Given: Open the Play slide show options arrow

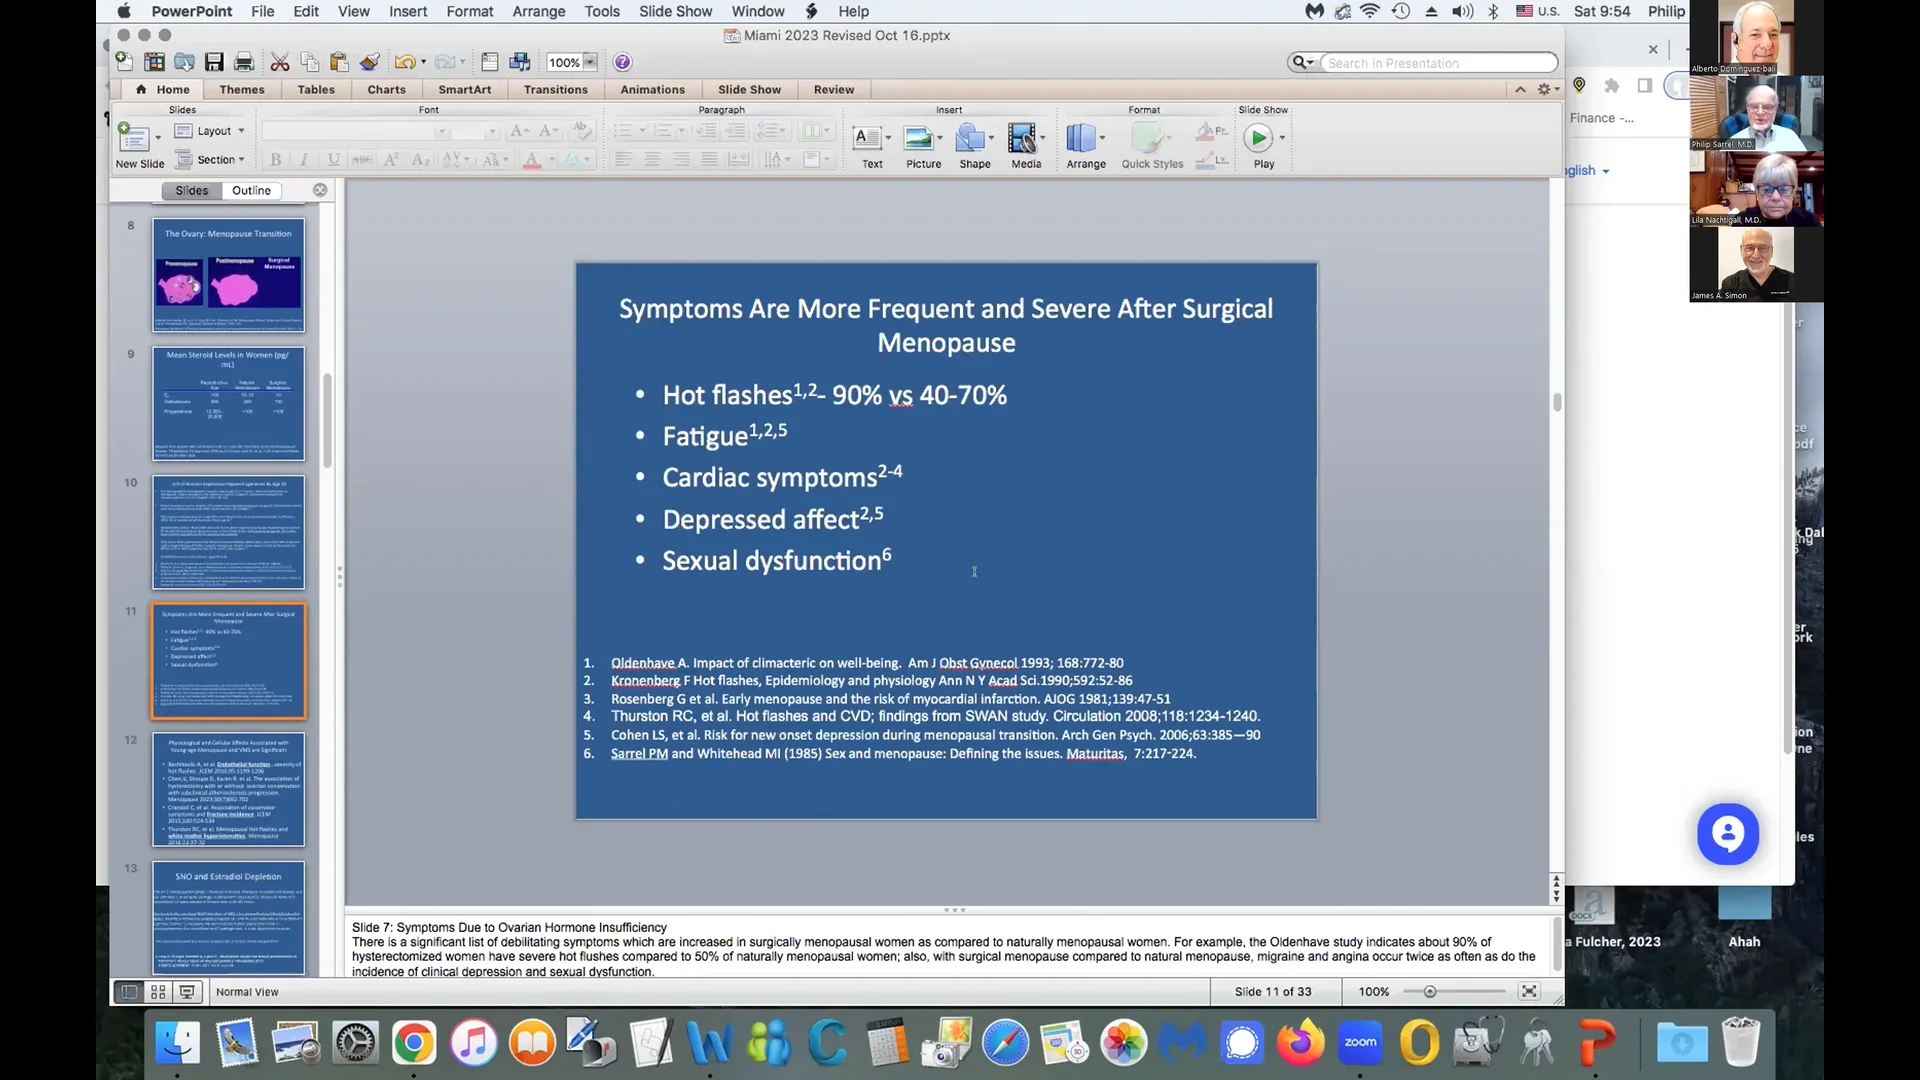Looking at the screenshot, I should click(x=1282, y=138).
